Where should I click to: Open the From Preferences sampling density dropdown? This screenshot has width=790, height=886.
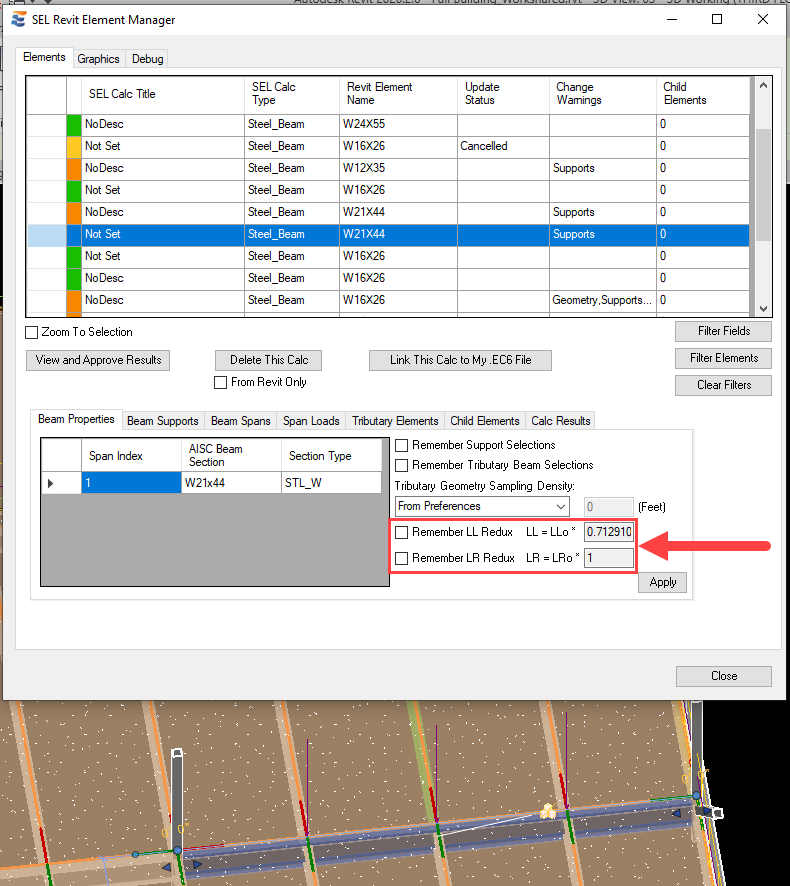[482, 506]
